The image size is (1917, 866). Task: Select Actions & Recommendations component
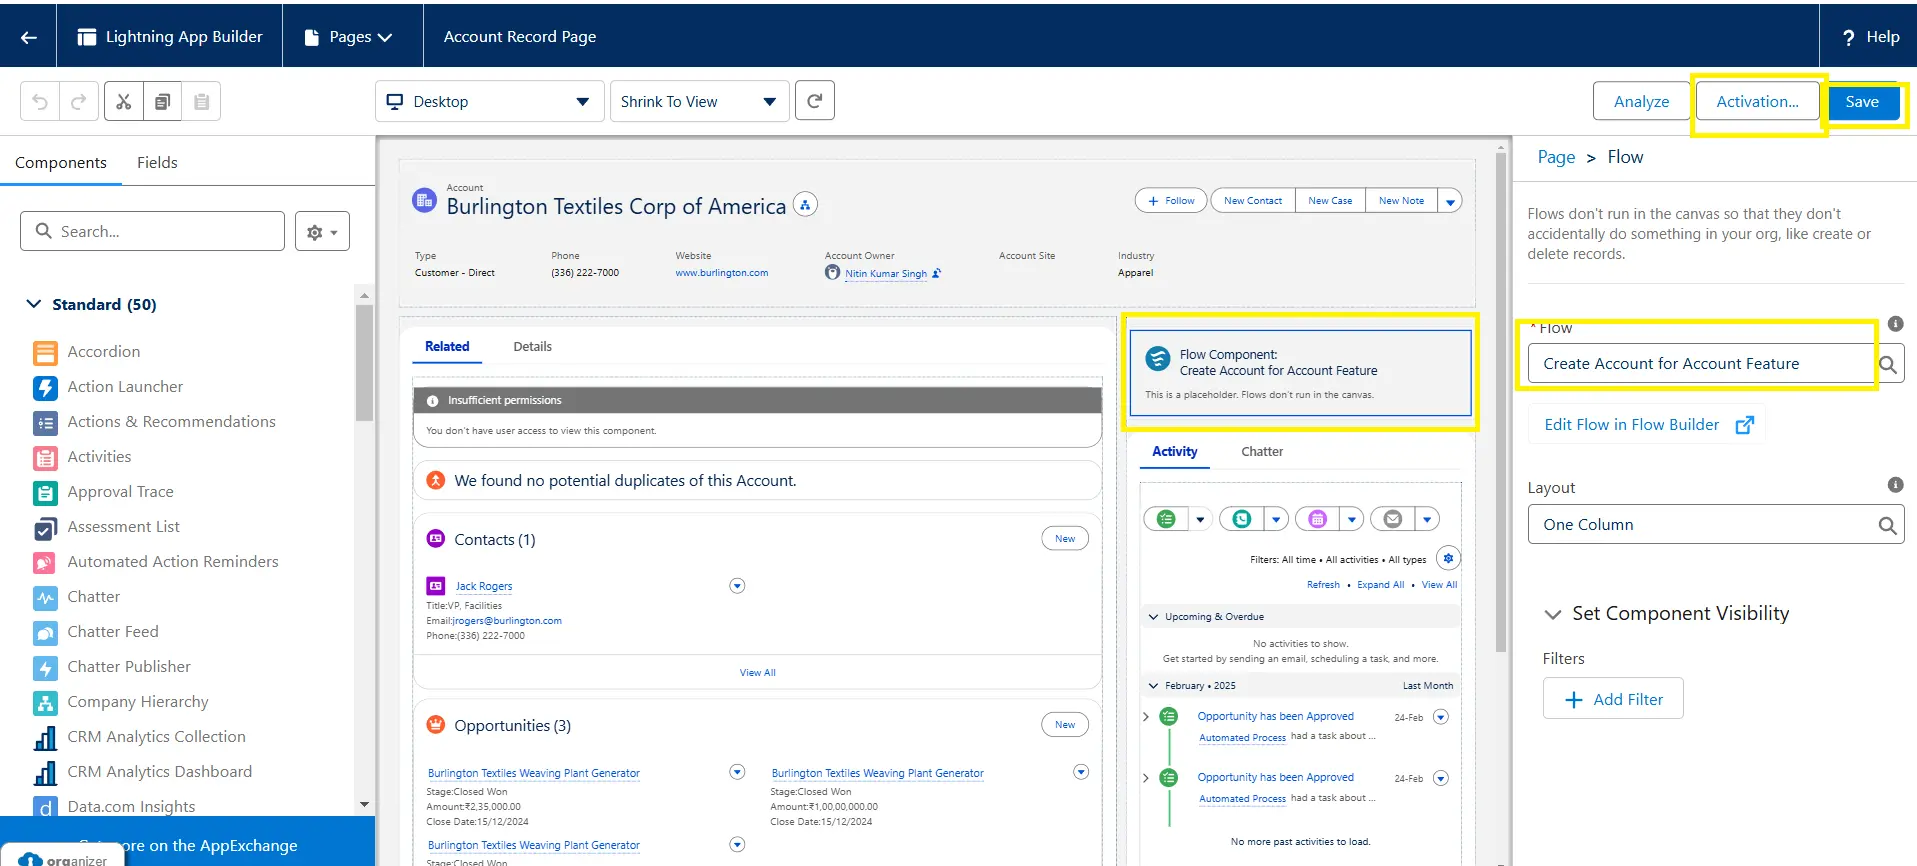pyautogui.click(x=171, y=422)
